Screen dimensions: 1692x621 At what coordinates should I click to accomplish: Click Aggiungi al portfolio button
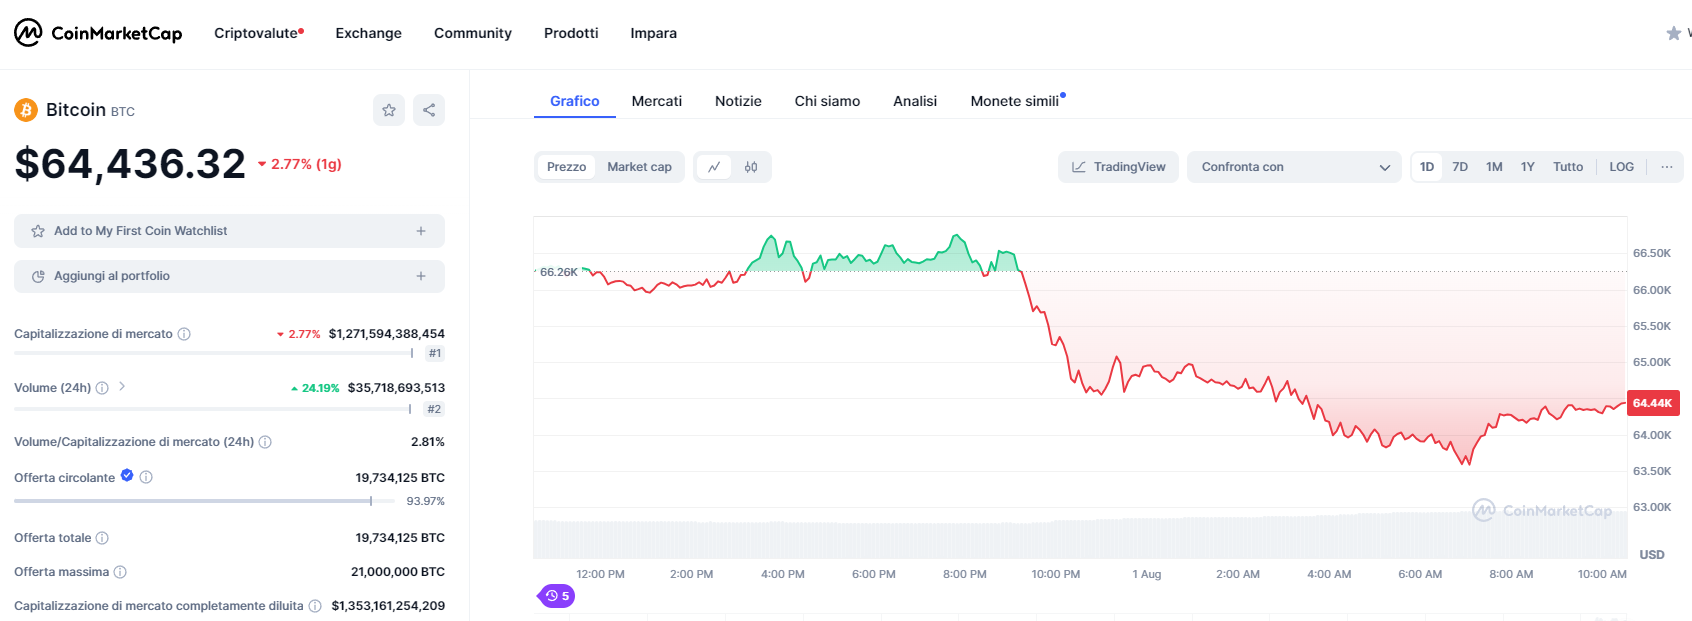229,276
